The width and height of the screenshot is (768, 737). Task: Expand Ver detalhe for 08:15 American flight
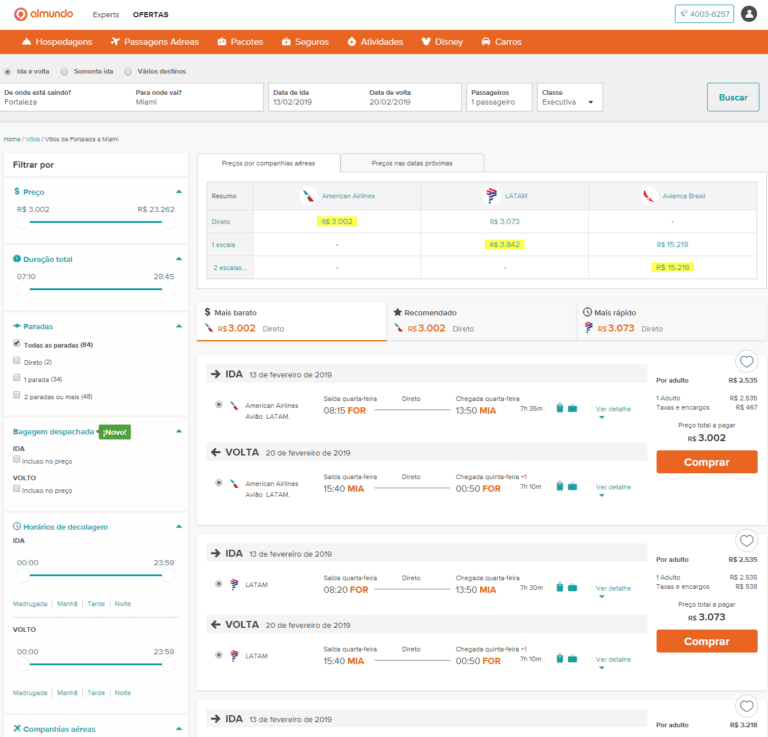[613, 411]
